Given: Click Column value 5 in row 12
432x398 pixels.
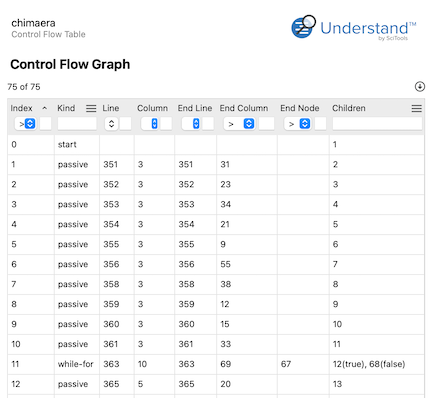Looking at the screenshot, I should [x=140, y=384].
